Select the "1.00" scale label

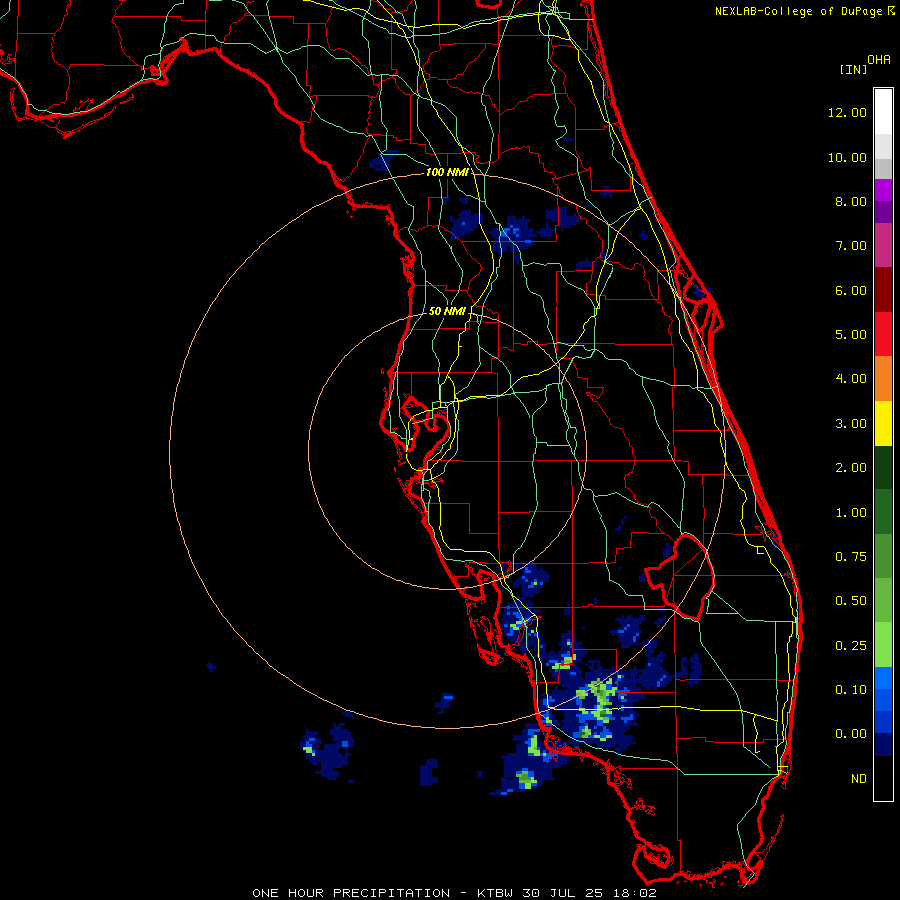[851, 513]
